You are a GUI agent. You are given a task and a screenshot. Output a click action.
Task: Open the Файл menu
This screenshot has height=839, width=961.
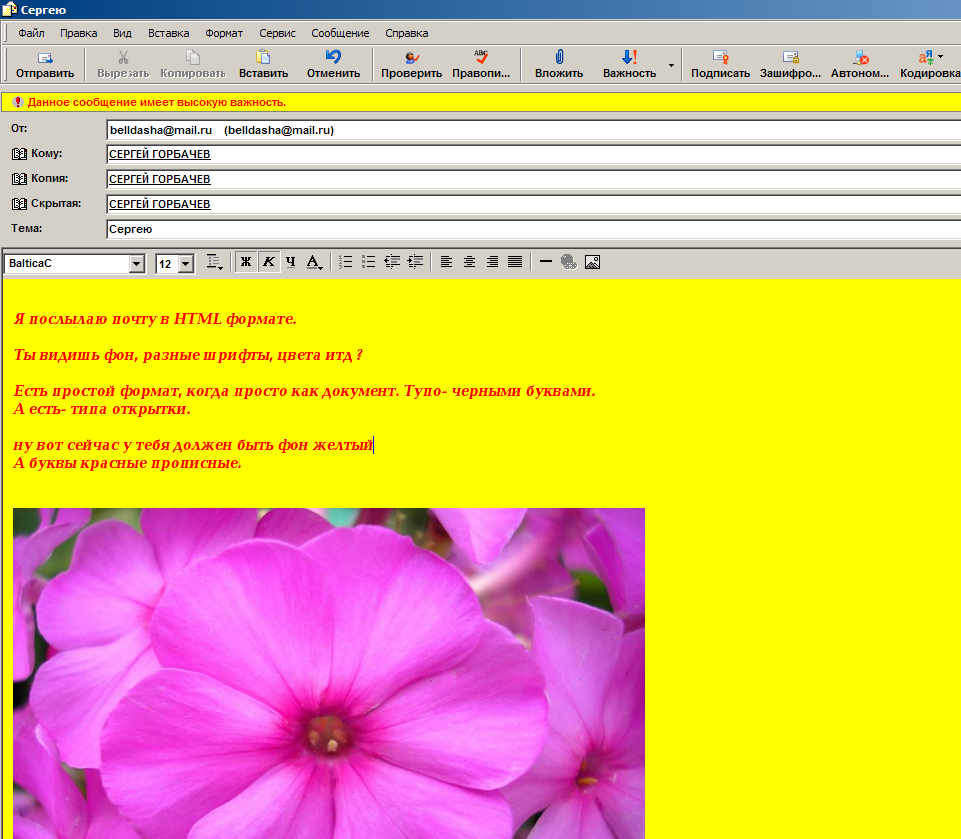31,33
